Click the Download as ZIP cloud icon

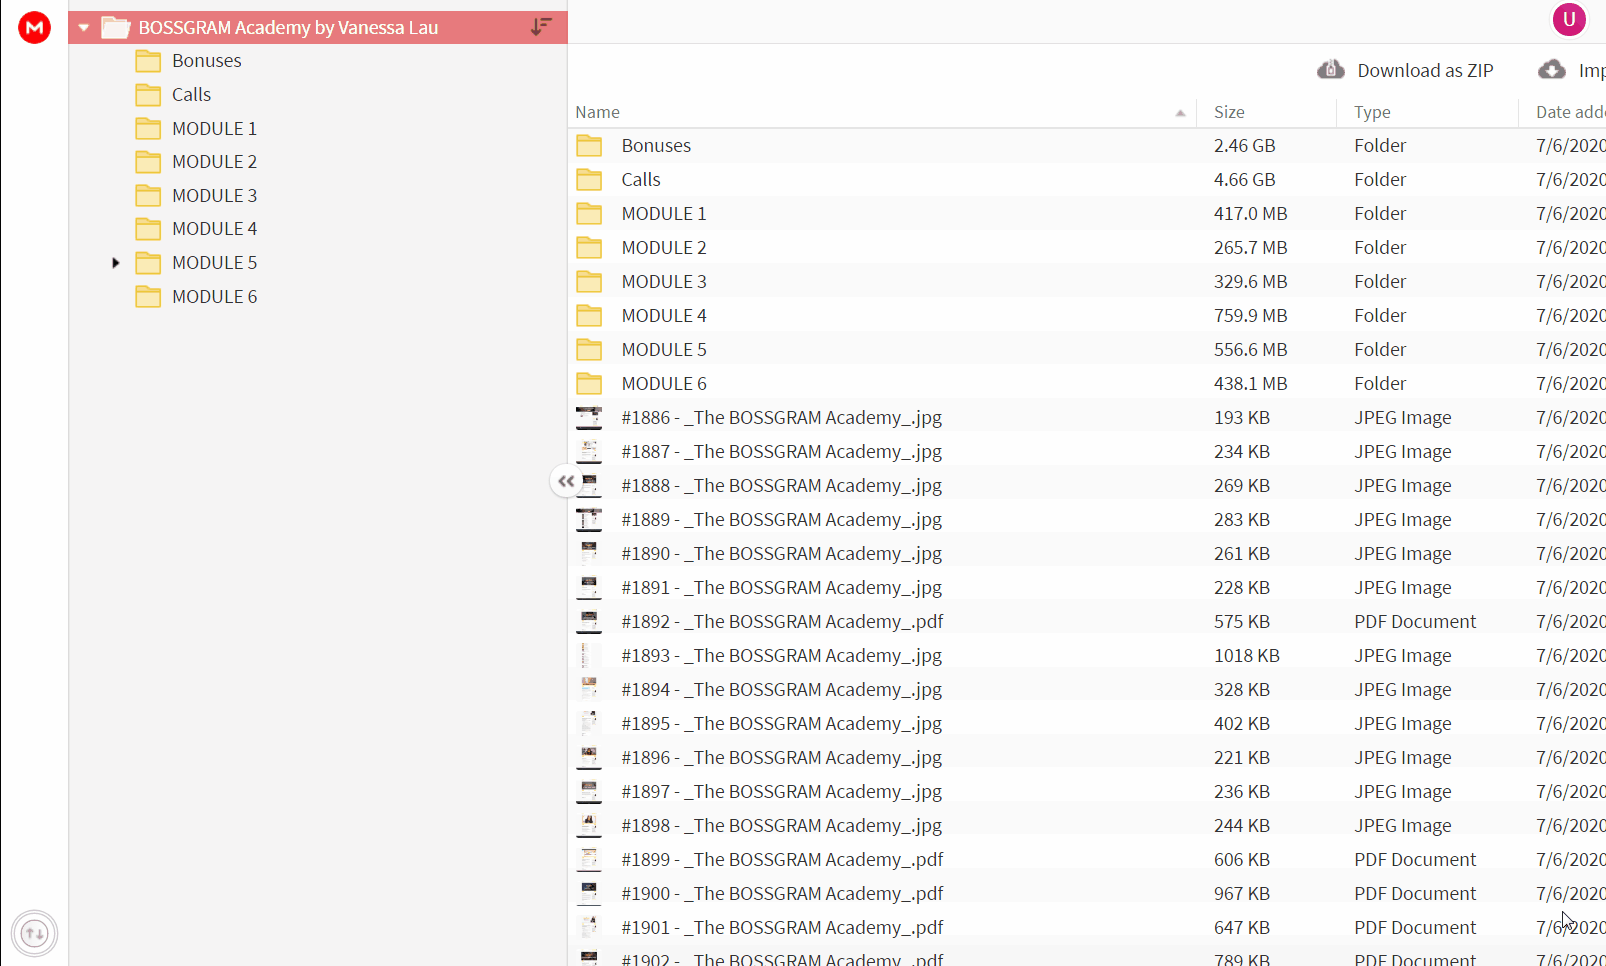(x=1331, y=70)
